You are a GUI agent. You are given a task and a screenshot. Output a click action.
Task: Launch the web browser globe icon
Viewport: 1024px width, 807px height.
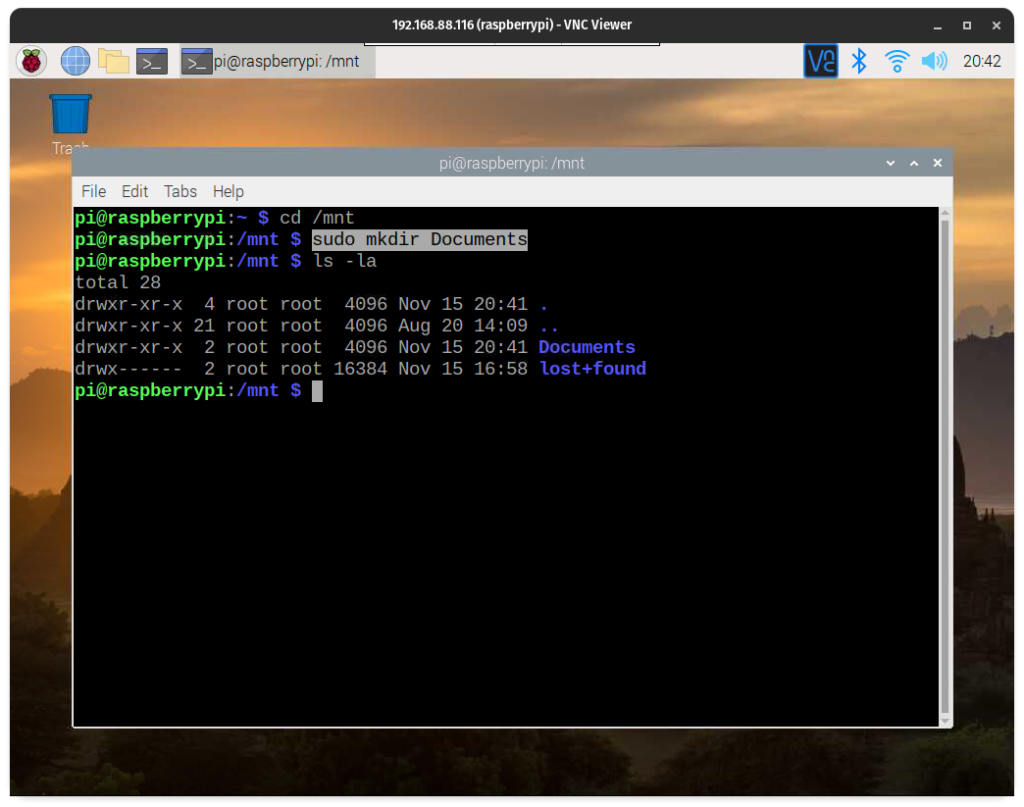(75, 61)
